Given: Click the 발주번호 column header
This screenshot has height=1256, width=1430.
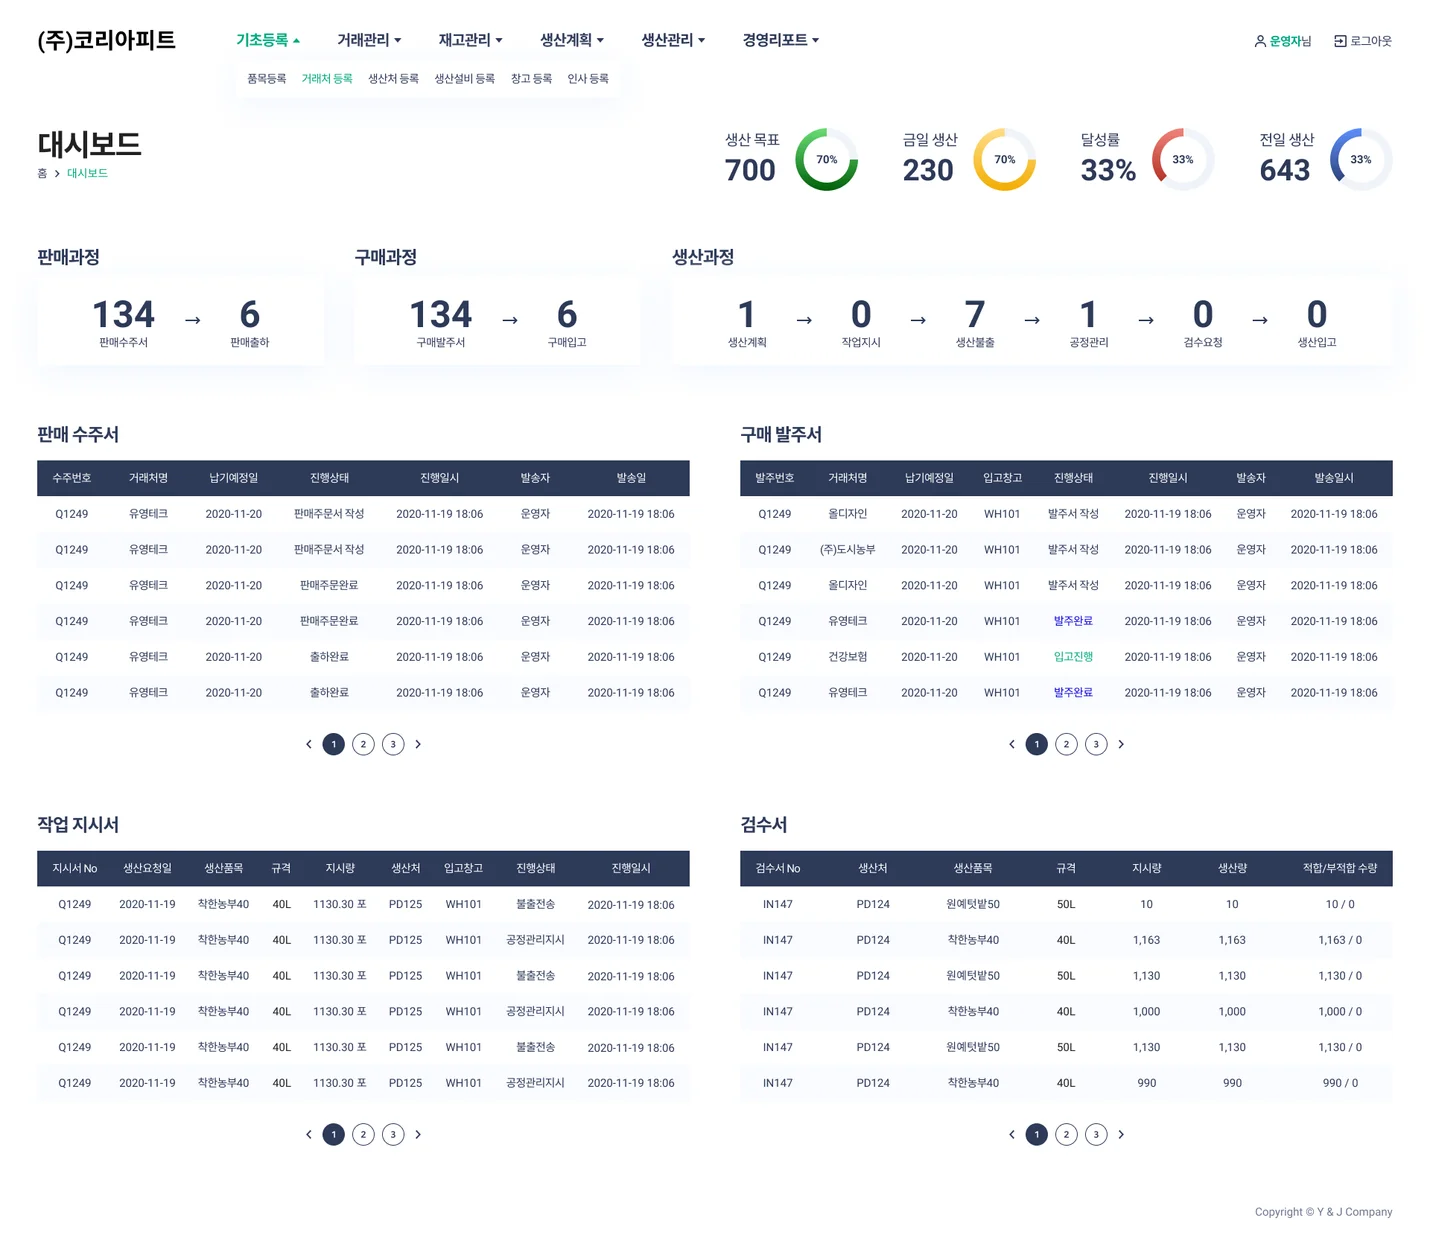Looking at the screenshot, I should [x=775, y=478].
